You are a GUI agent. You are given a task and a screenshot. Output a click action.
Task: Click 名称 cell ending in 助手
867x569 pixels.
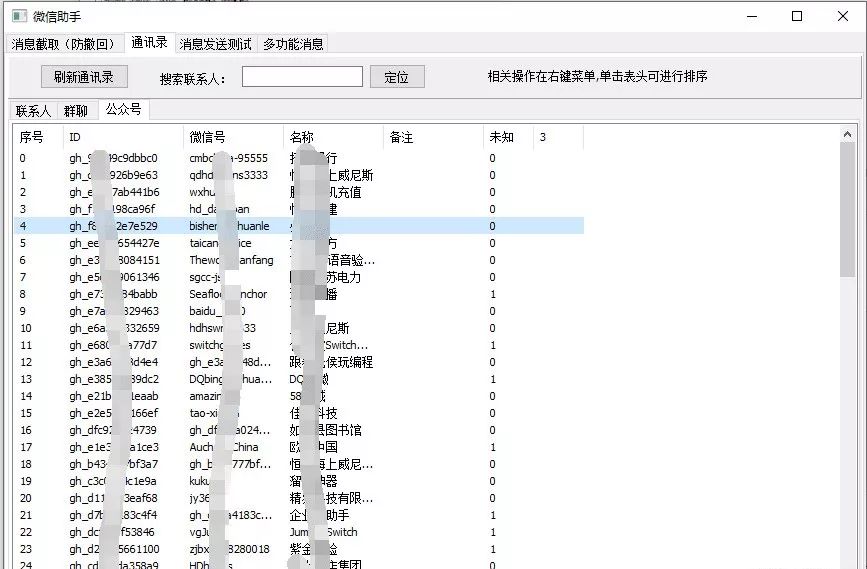[x=319, y=515]
